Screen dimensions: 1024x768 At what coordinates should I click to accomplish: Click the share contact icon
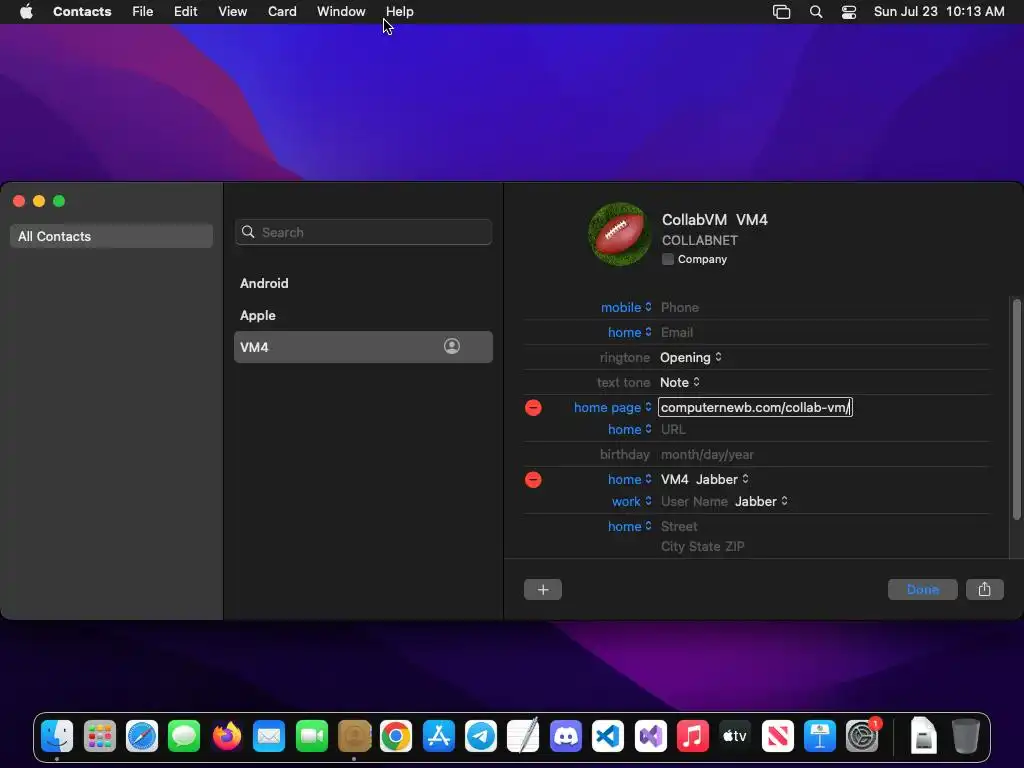click(984, 590)
